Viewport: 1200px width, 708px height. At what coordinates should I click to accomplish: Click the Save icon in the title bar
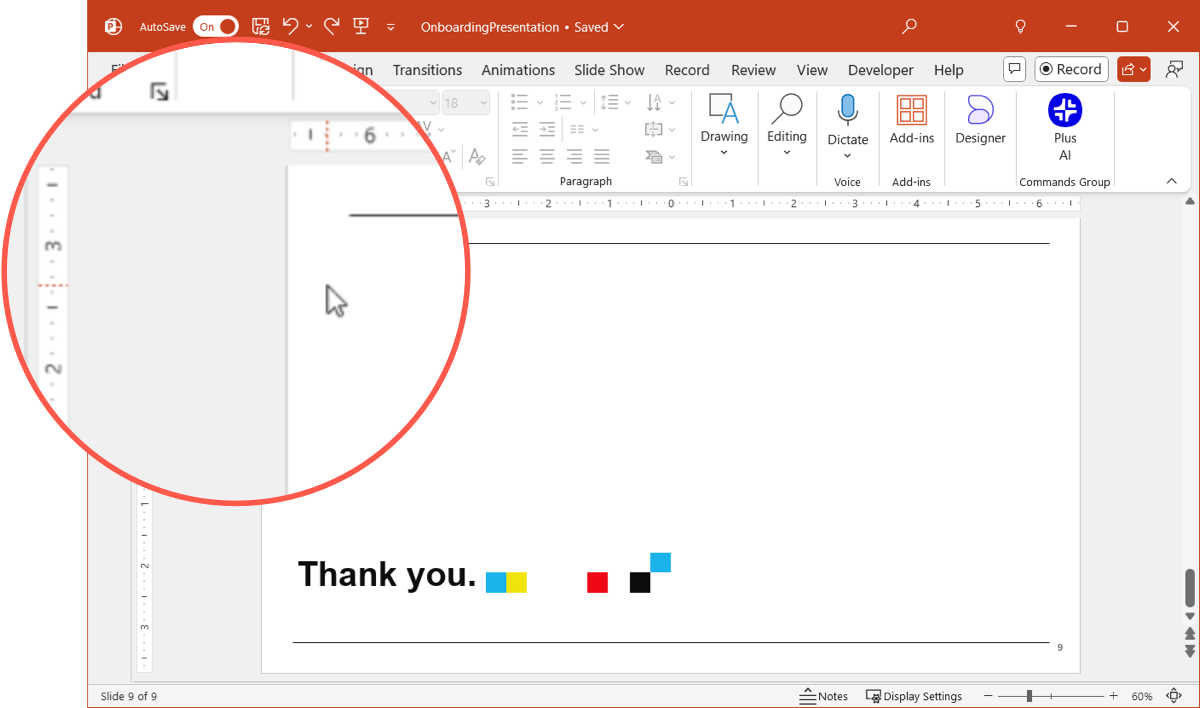click(x=260, y=27)
